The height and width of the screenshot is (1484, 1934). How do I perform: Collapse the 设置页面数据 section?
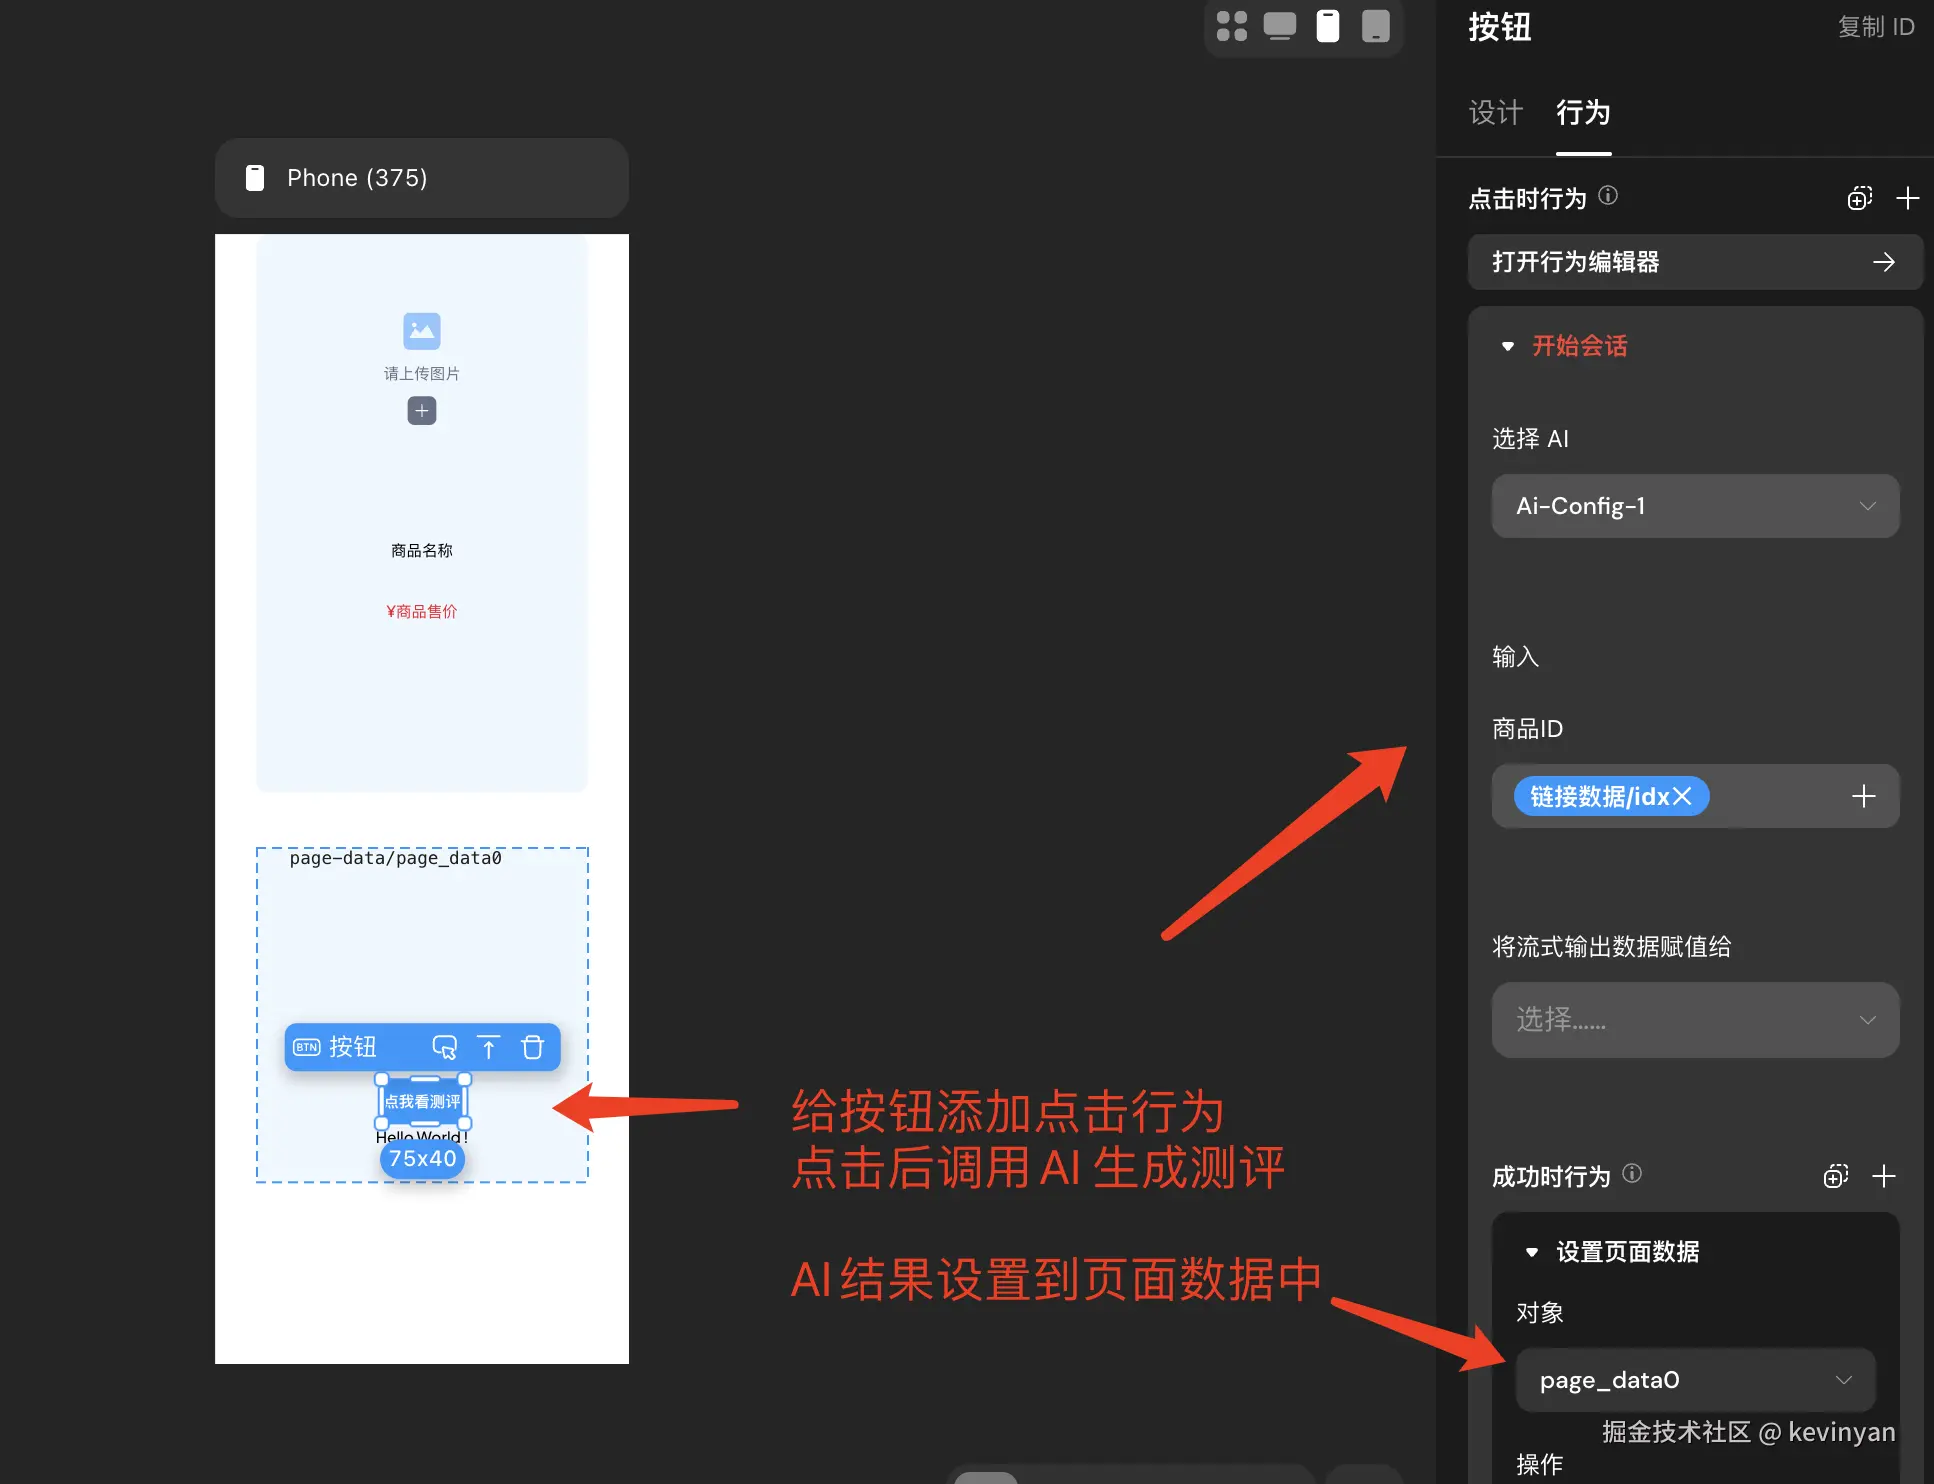tap(1532, 1252)
